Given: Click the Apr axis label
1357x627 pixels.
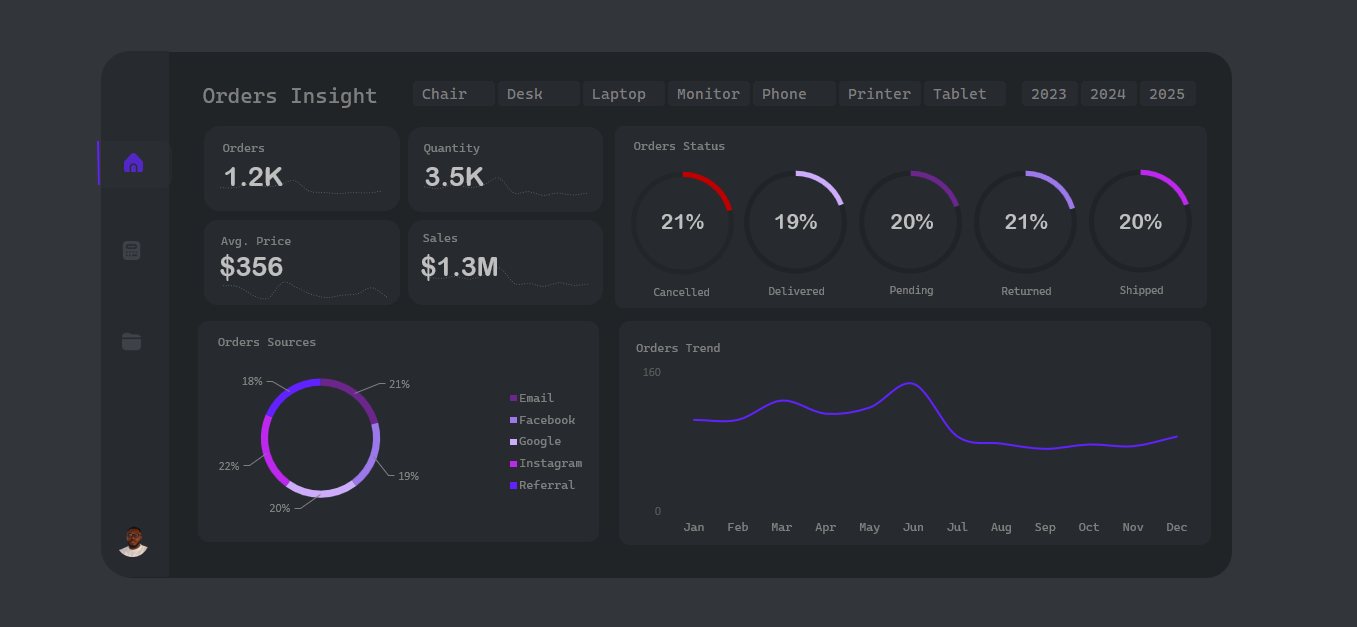Looking at the screenshot, I should pyautogui.click(x=826, y=527).
